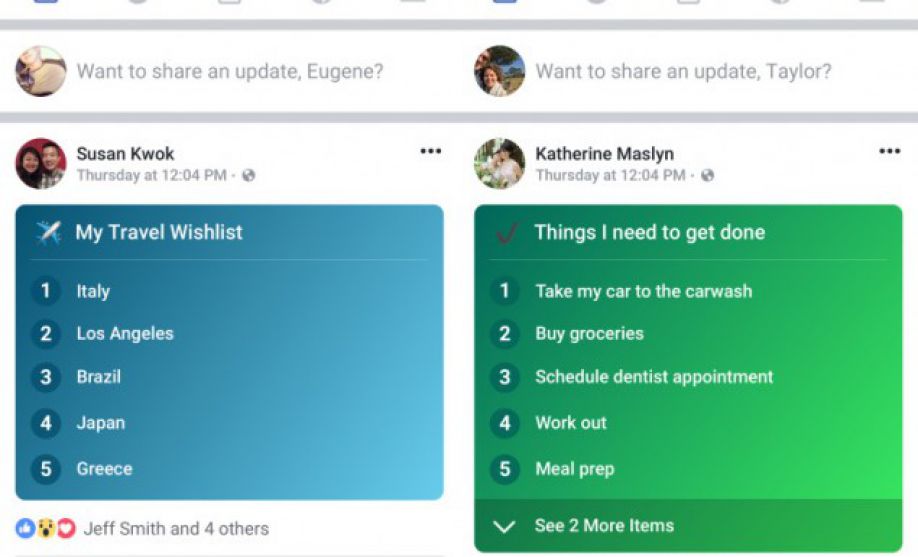Open Susan Kwok's profile name link

[x=125, y=153]
